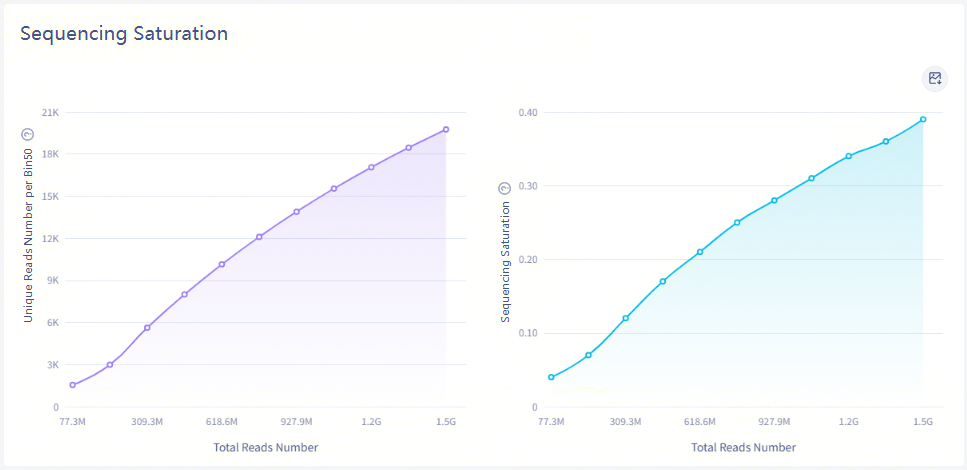Select last purple data point at 1.5G
Viewport: 967px width, 470px height.
click(446, 129)
